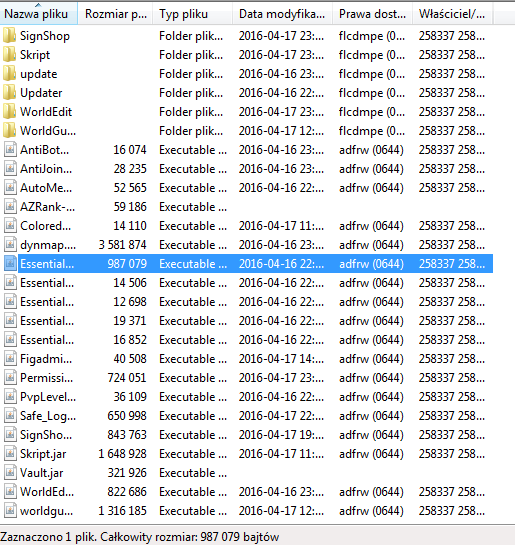Click the dynmap file icon
The image size is (515, 545).
pyautogui.click(x=10, y=245)
